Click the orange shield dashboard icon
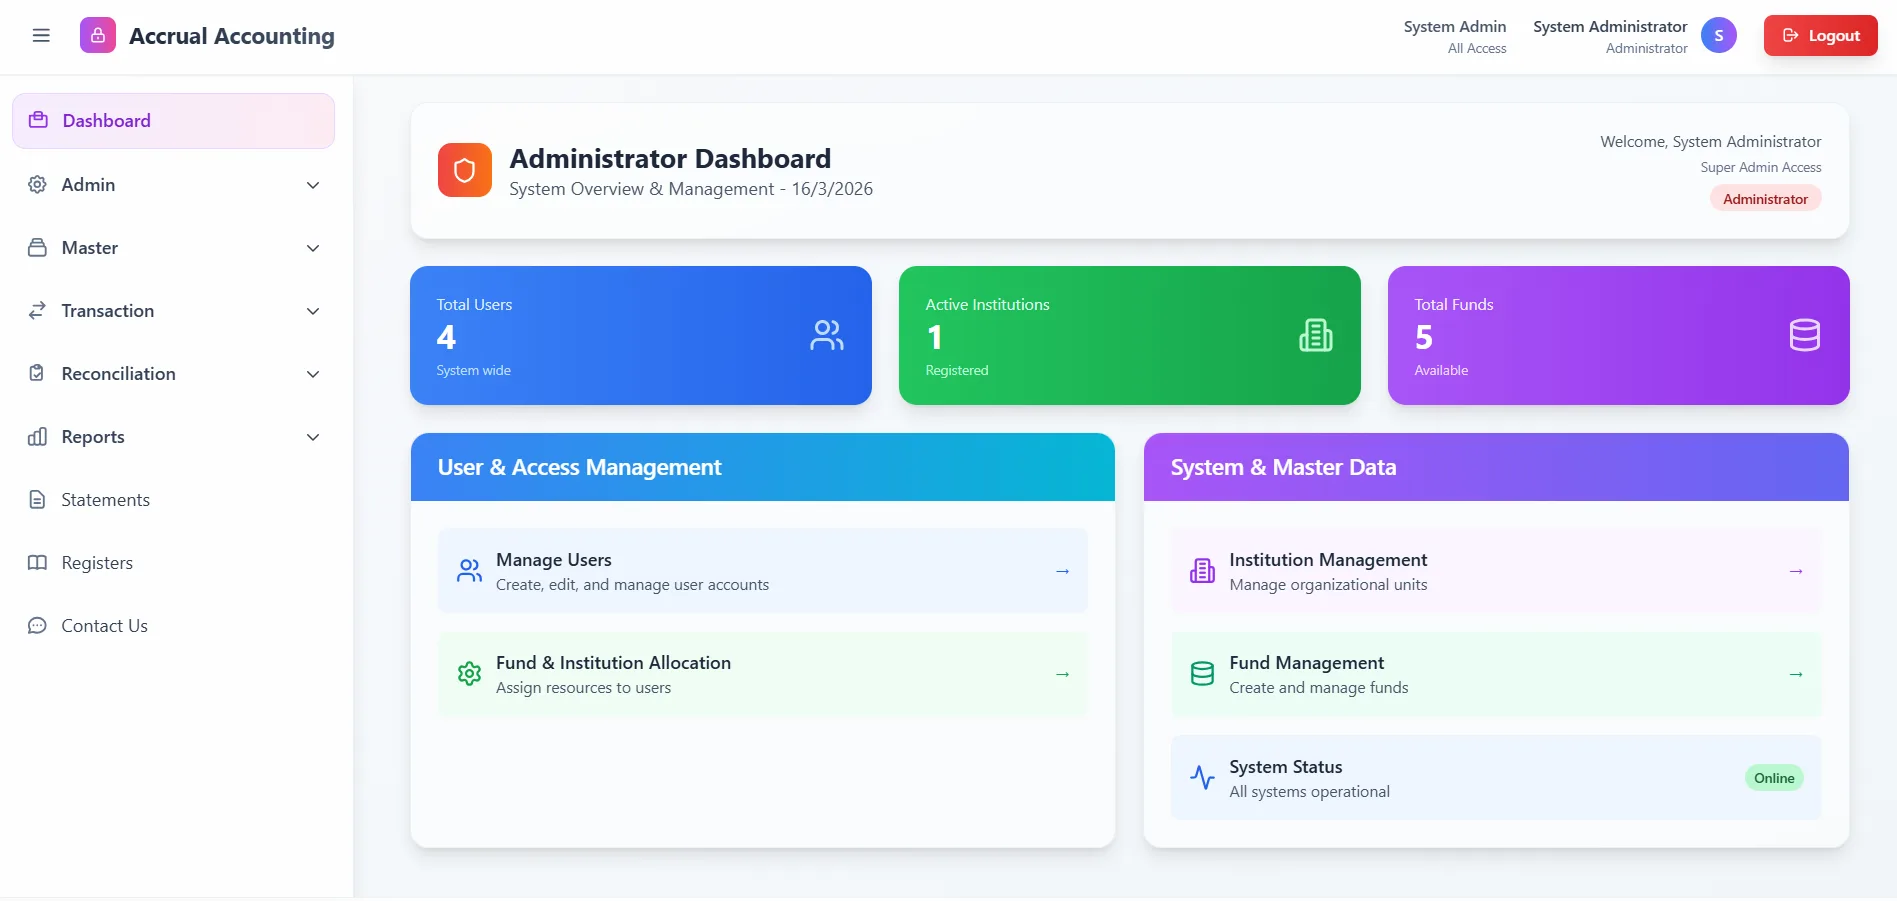 (464, 170)
